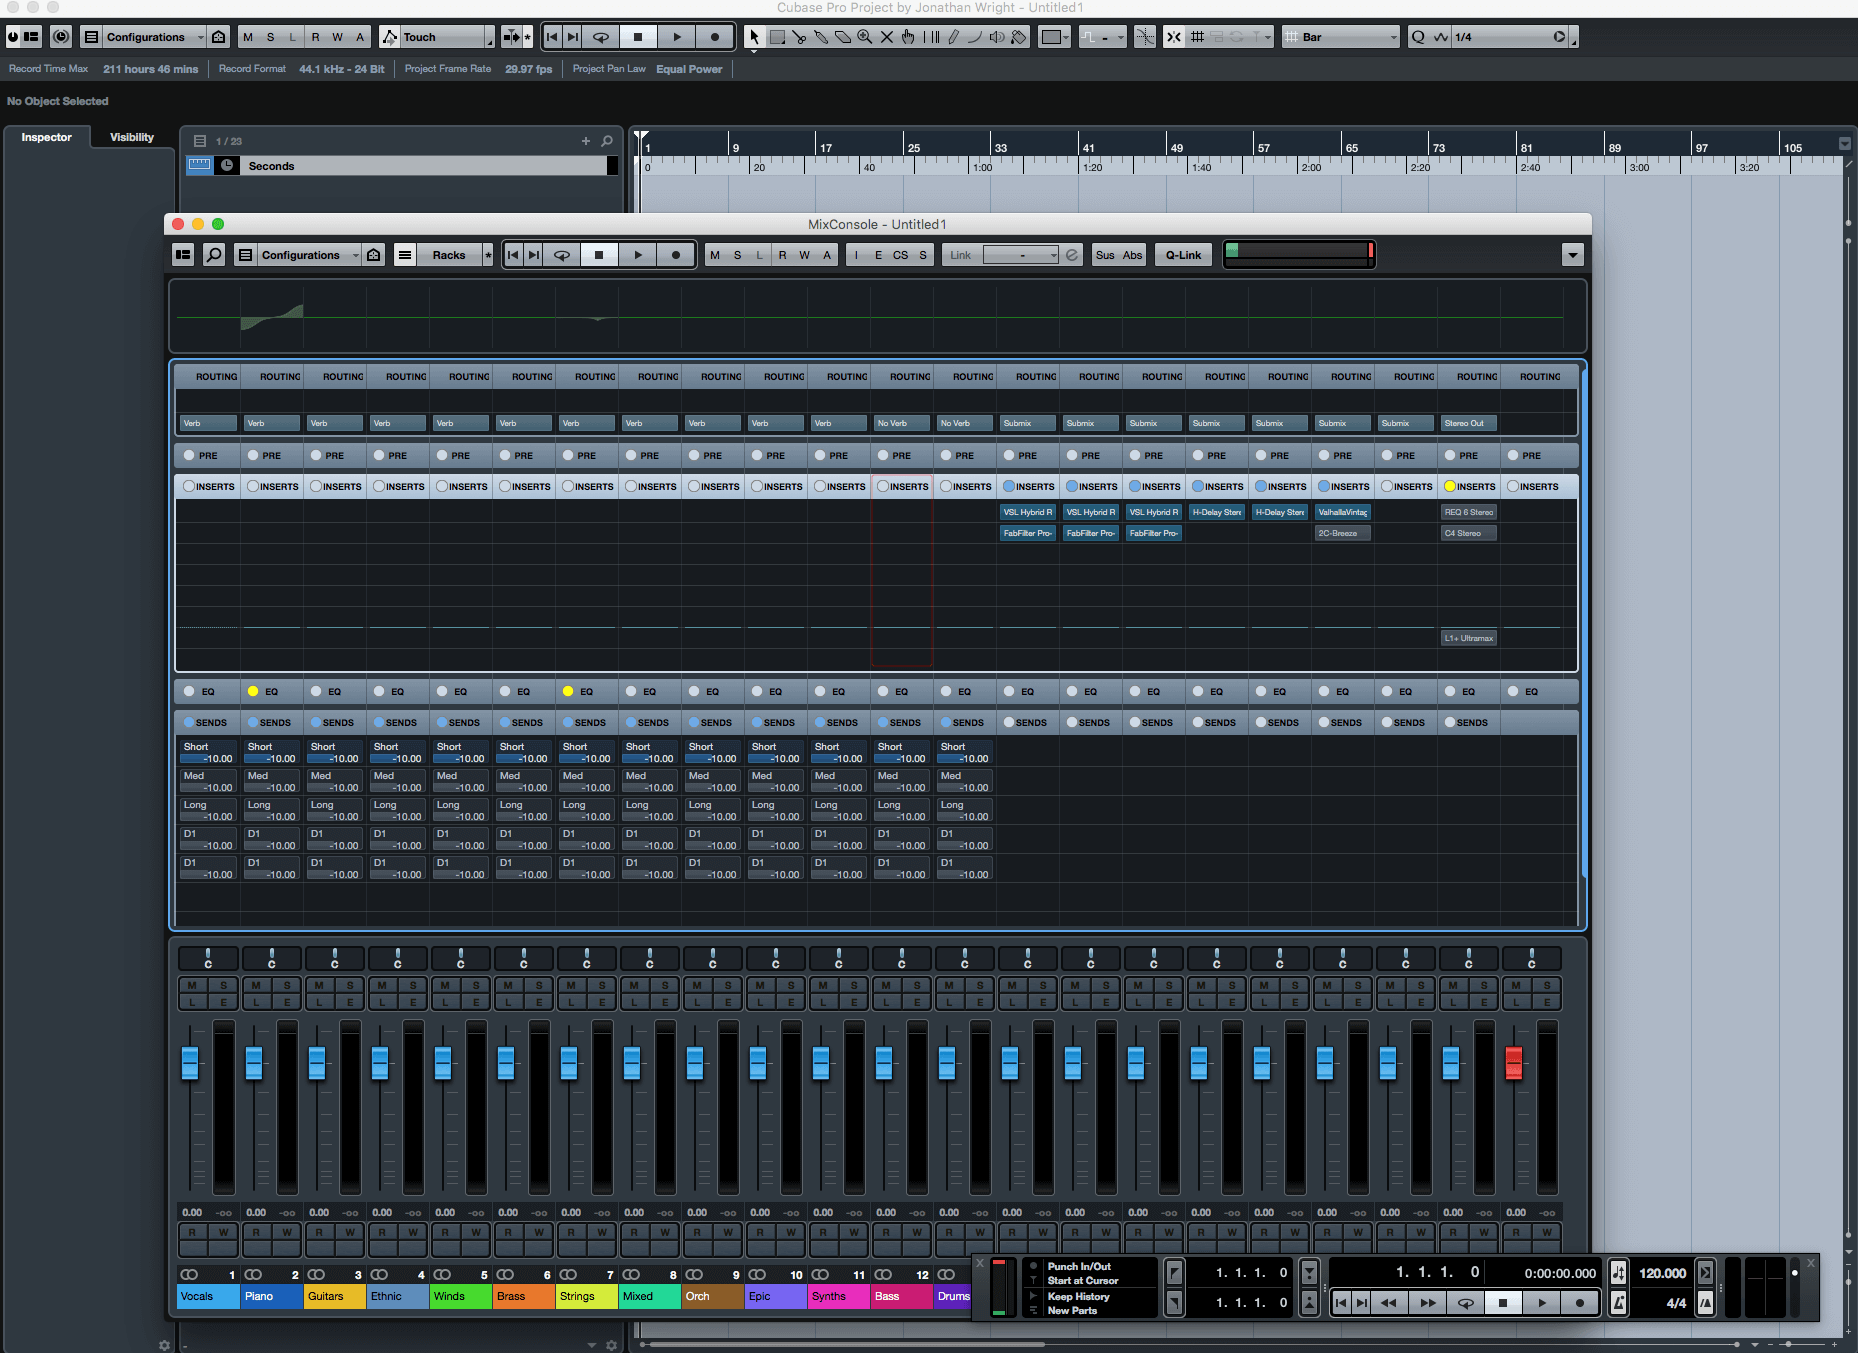Screen dimensions: 1858x1353
Task: Toggle SENDS bypass on Vocals channel
Action: (188, 722)
